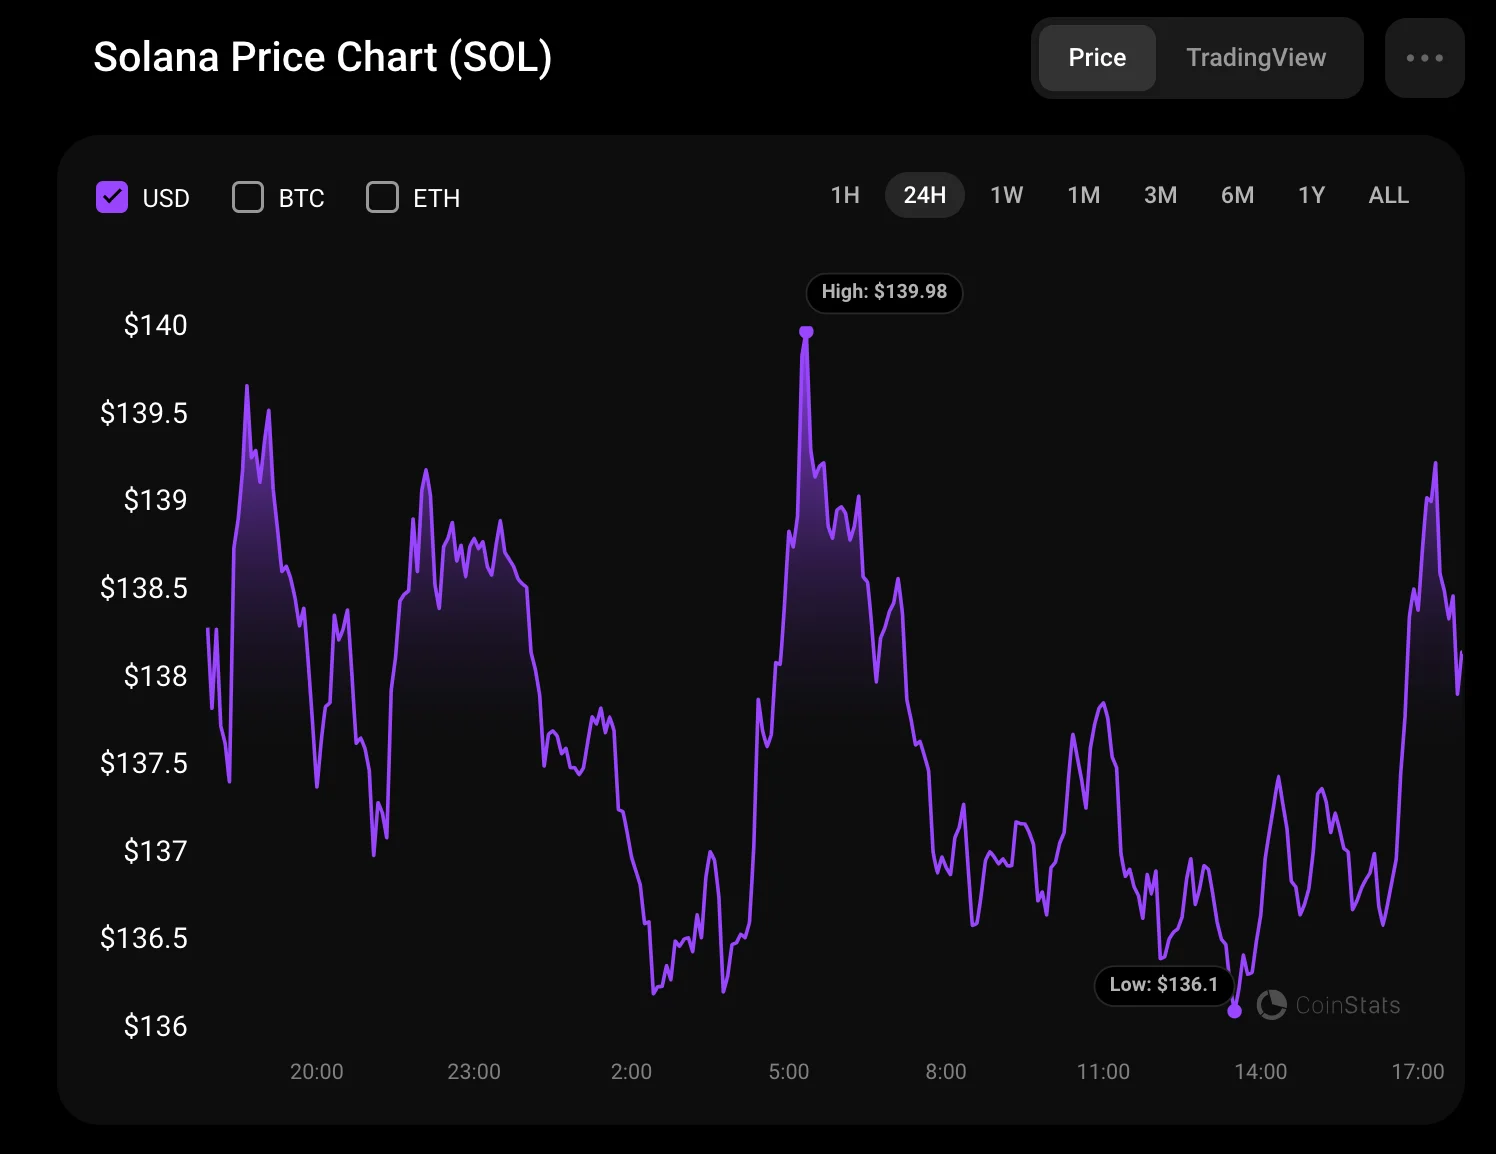
Task: Enable the BTC currency checkbox
Action: (248, 197)
